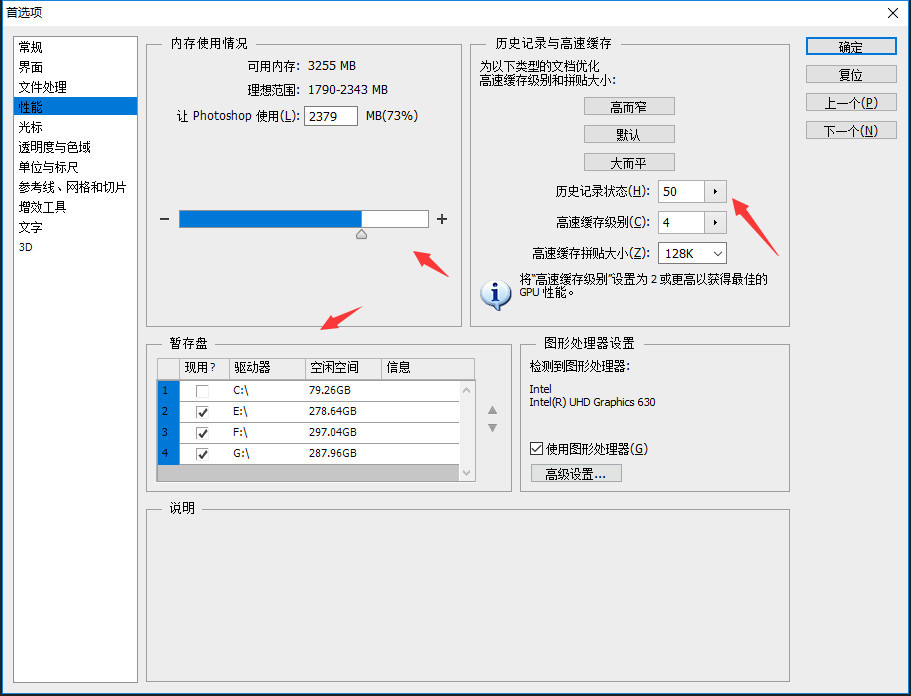Click the 297.04GB free space cell

[333, 432]
